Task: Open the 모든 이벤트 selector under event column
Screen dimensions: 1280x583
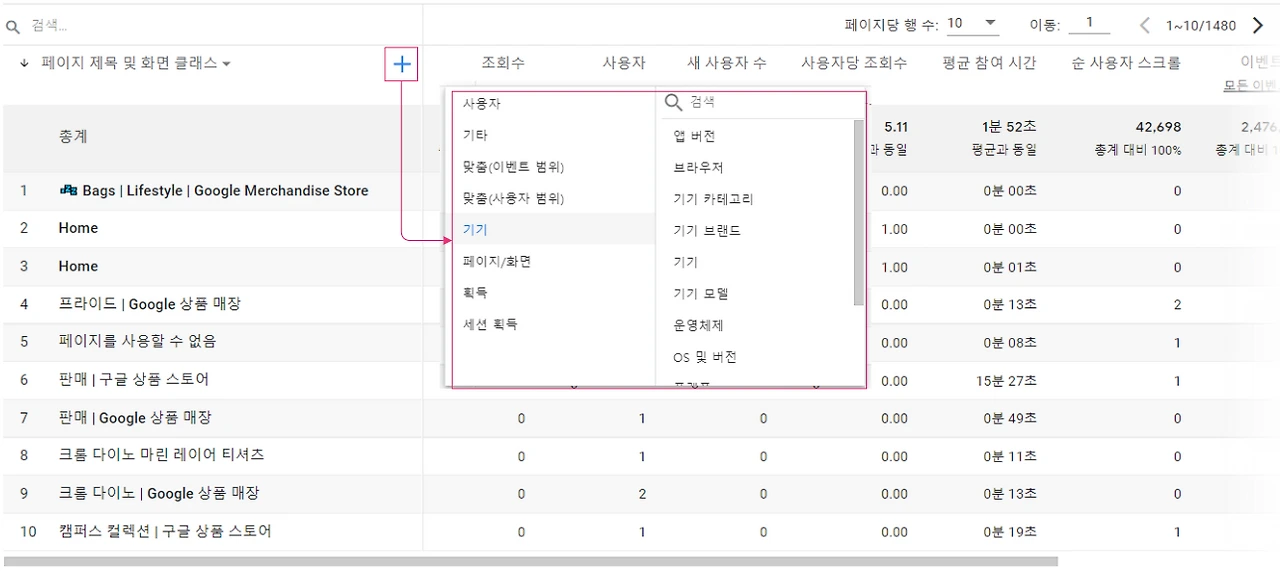Action: click(1251, 86)
